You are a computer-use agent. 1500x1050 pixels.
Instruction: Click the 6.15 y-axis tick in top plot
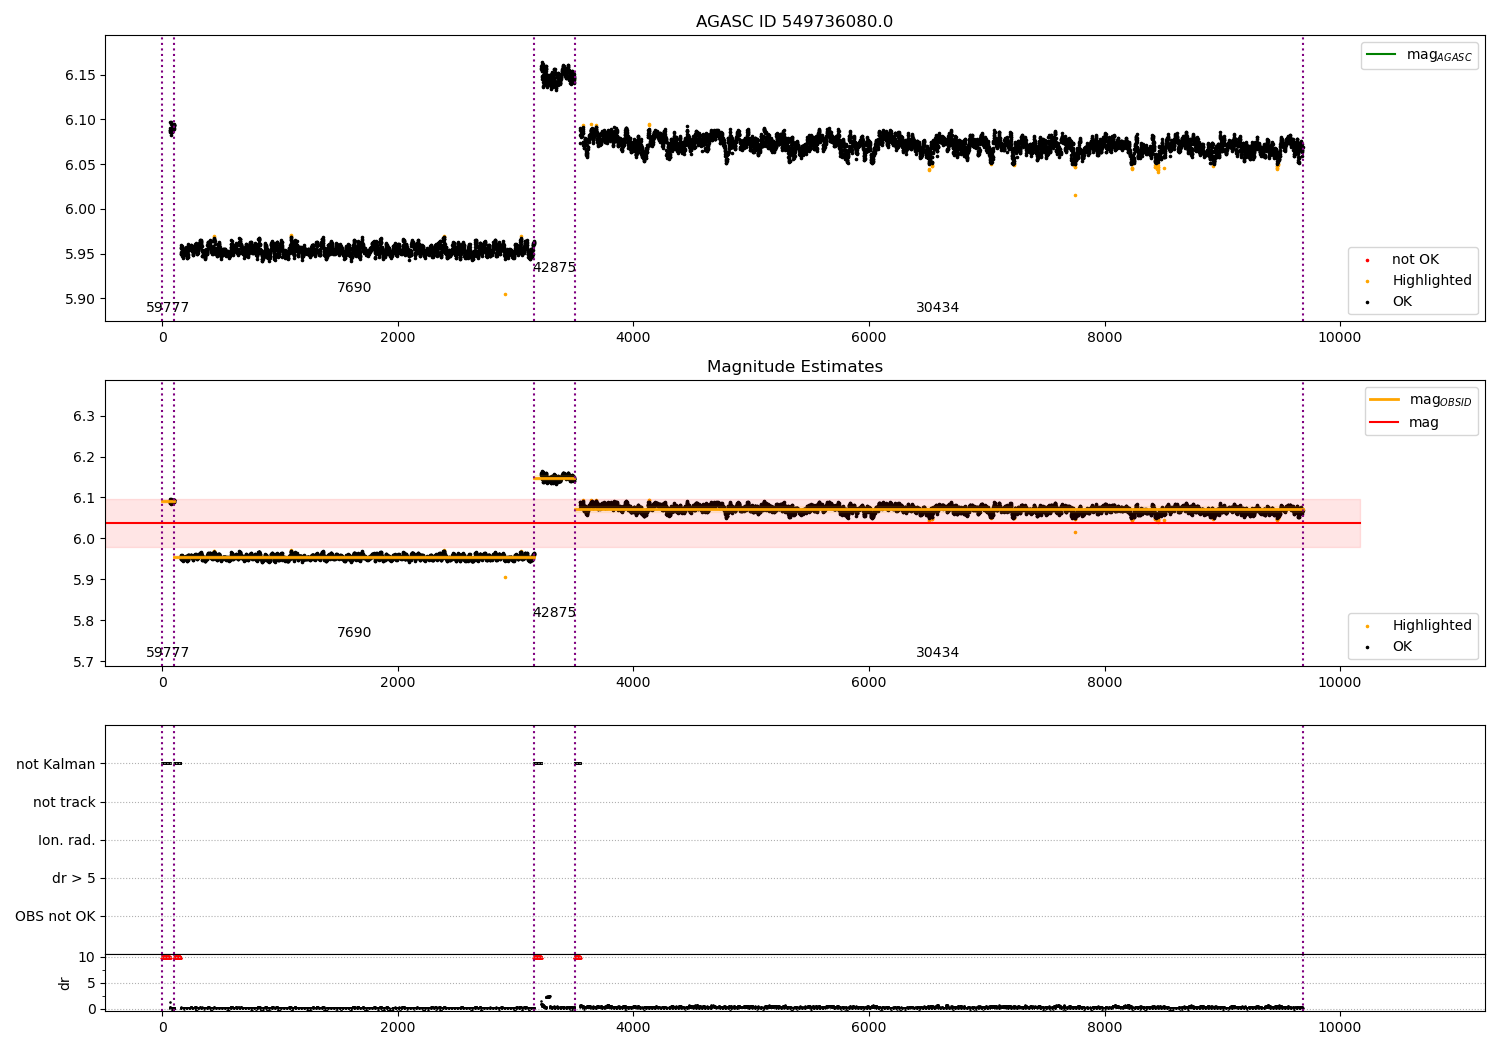click(80, 76)
